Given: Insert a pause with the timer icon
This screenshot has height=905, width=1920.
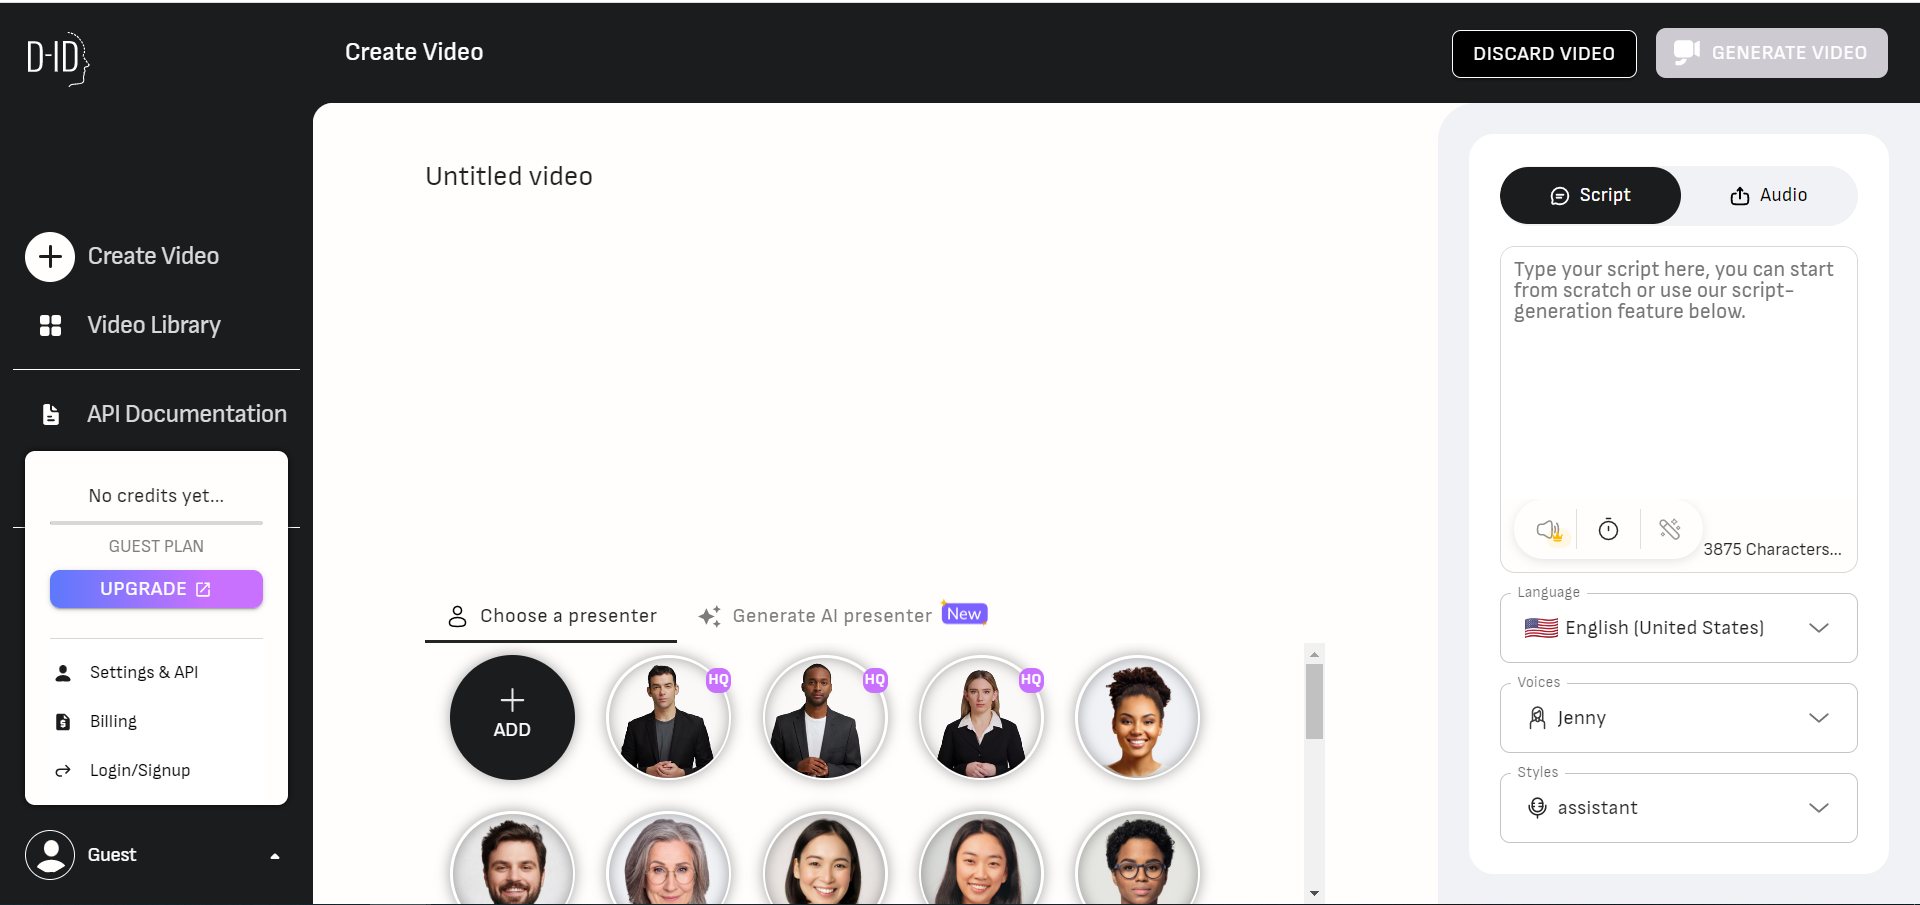Looking at the screenshot, I should coord(1608,529).
